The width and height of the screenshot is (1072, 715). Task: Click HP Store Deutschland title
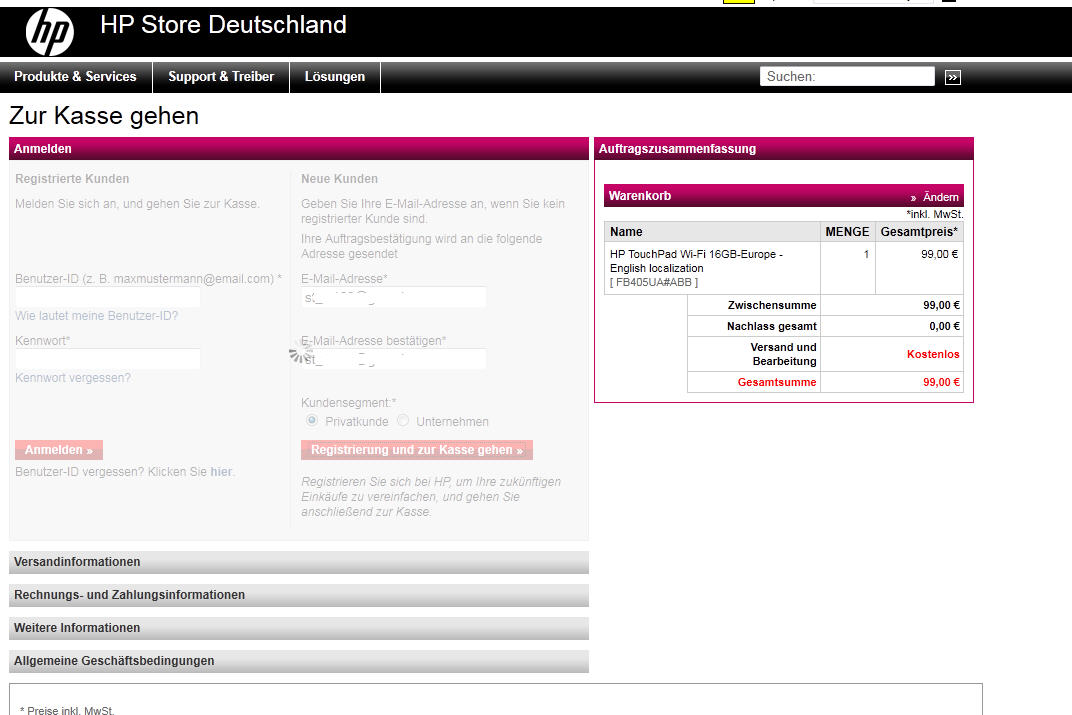tap(224, 25)
